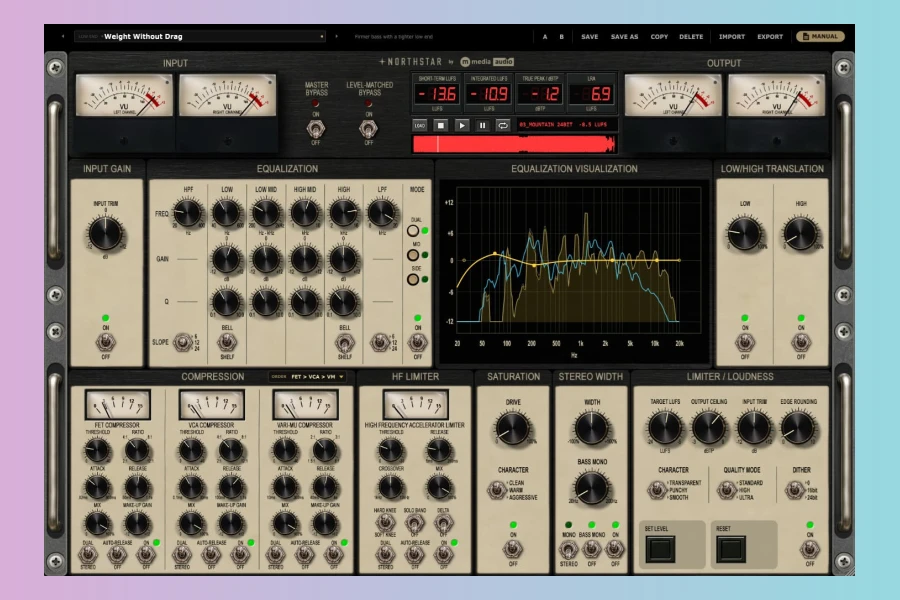Flip the HPF slope selector switch
This screenshot has width=900, height=600.
183,343
